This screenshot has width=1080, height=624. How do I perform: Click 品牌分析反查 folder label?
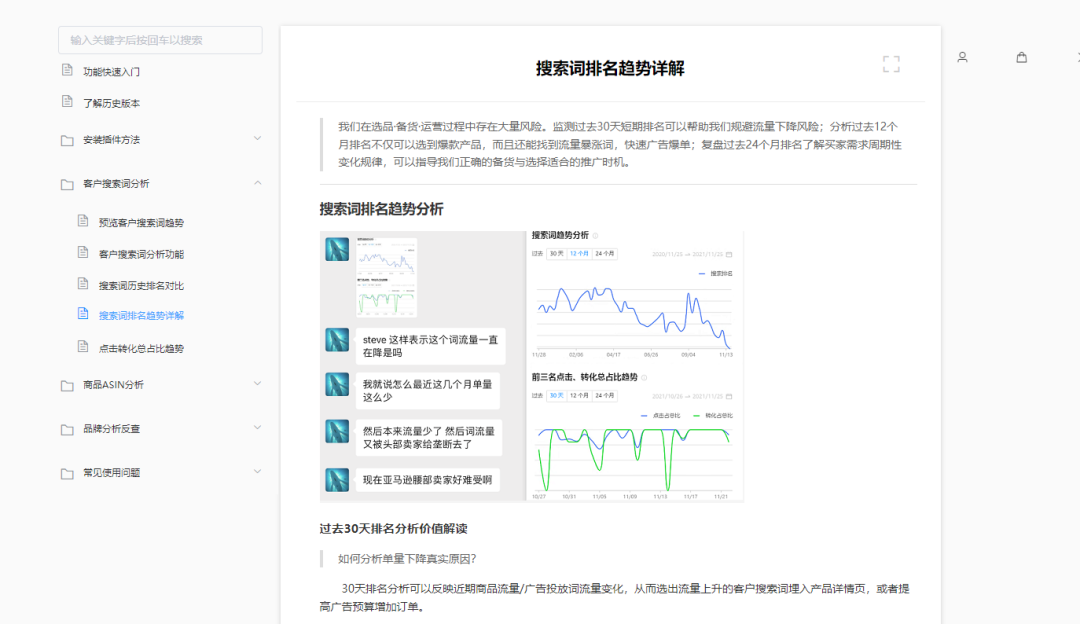112,429
